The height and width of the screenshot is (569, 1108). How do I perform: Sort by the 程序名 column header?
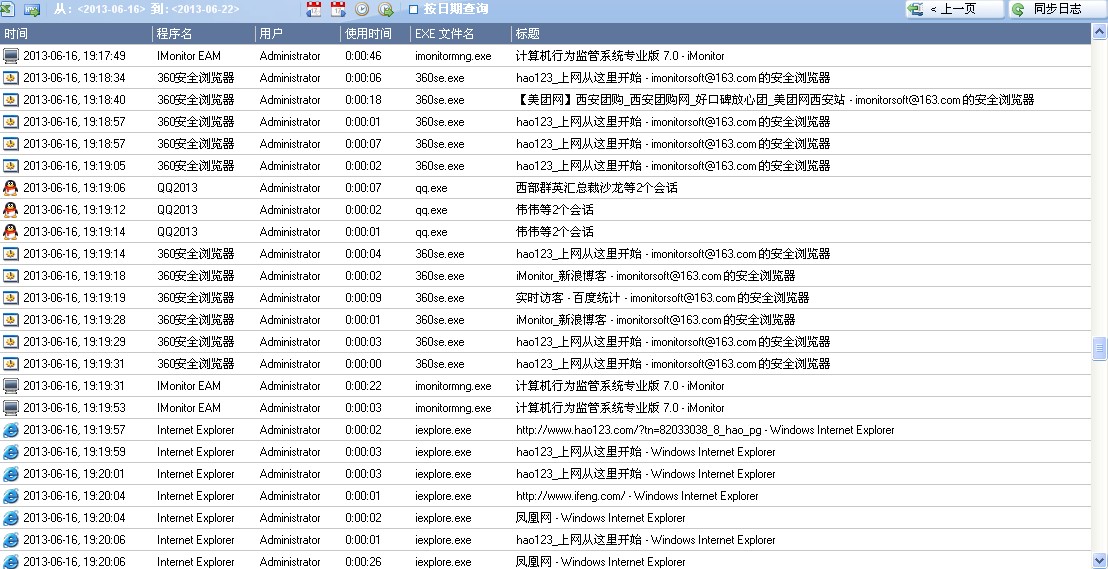pyautogui.click(x=204, y=33)
